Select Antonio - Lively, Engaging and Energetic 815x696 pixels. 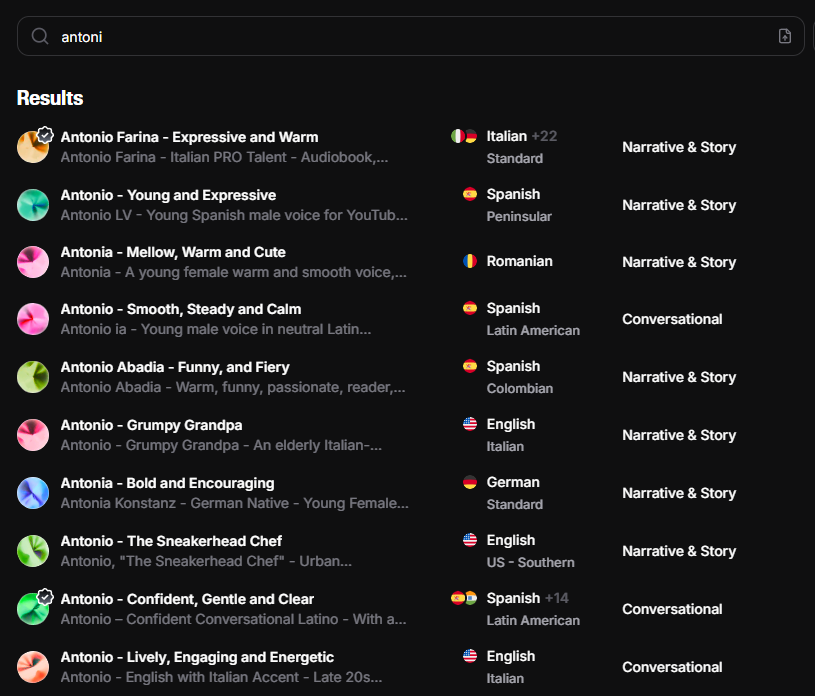pyautogui.click(x=197, y=657)
